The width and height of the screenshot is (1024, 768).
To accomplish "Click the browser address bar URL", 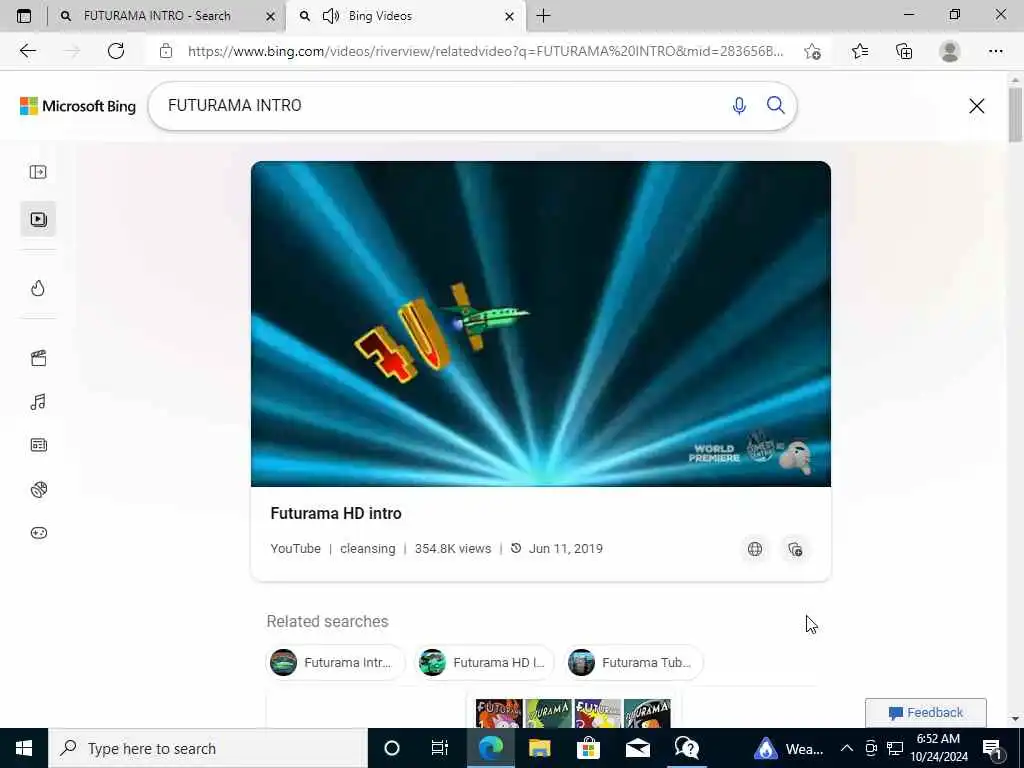I will [485, 51].
